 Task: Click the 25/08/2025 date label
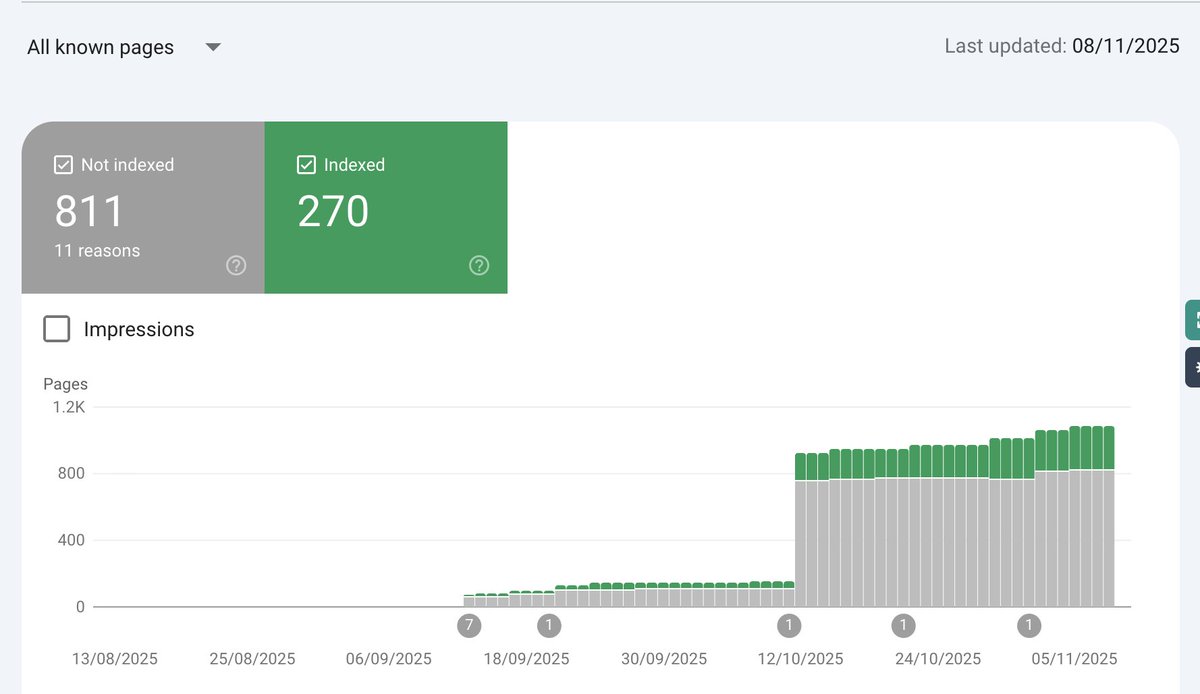252,659
